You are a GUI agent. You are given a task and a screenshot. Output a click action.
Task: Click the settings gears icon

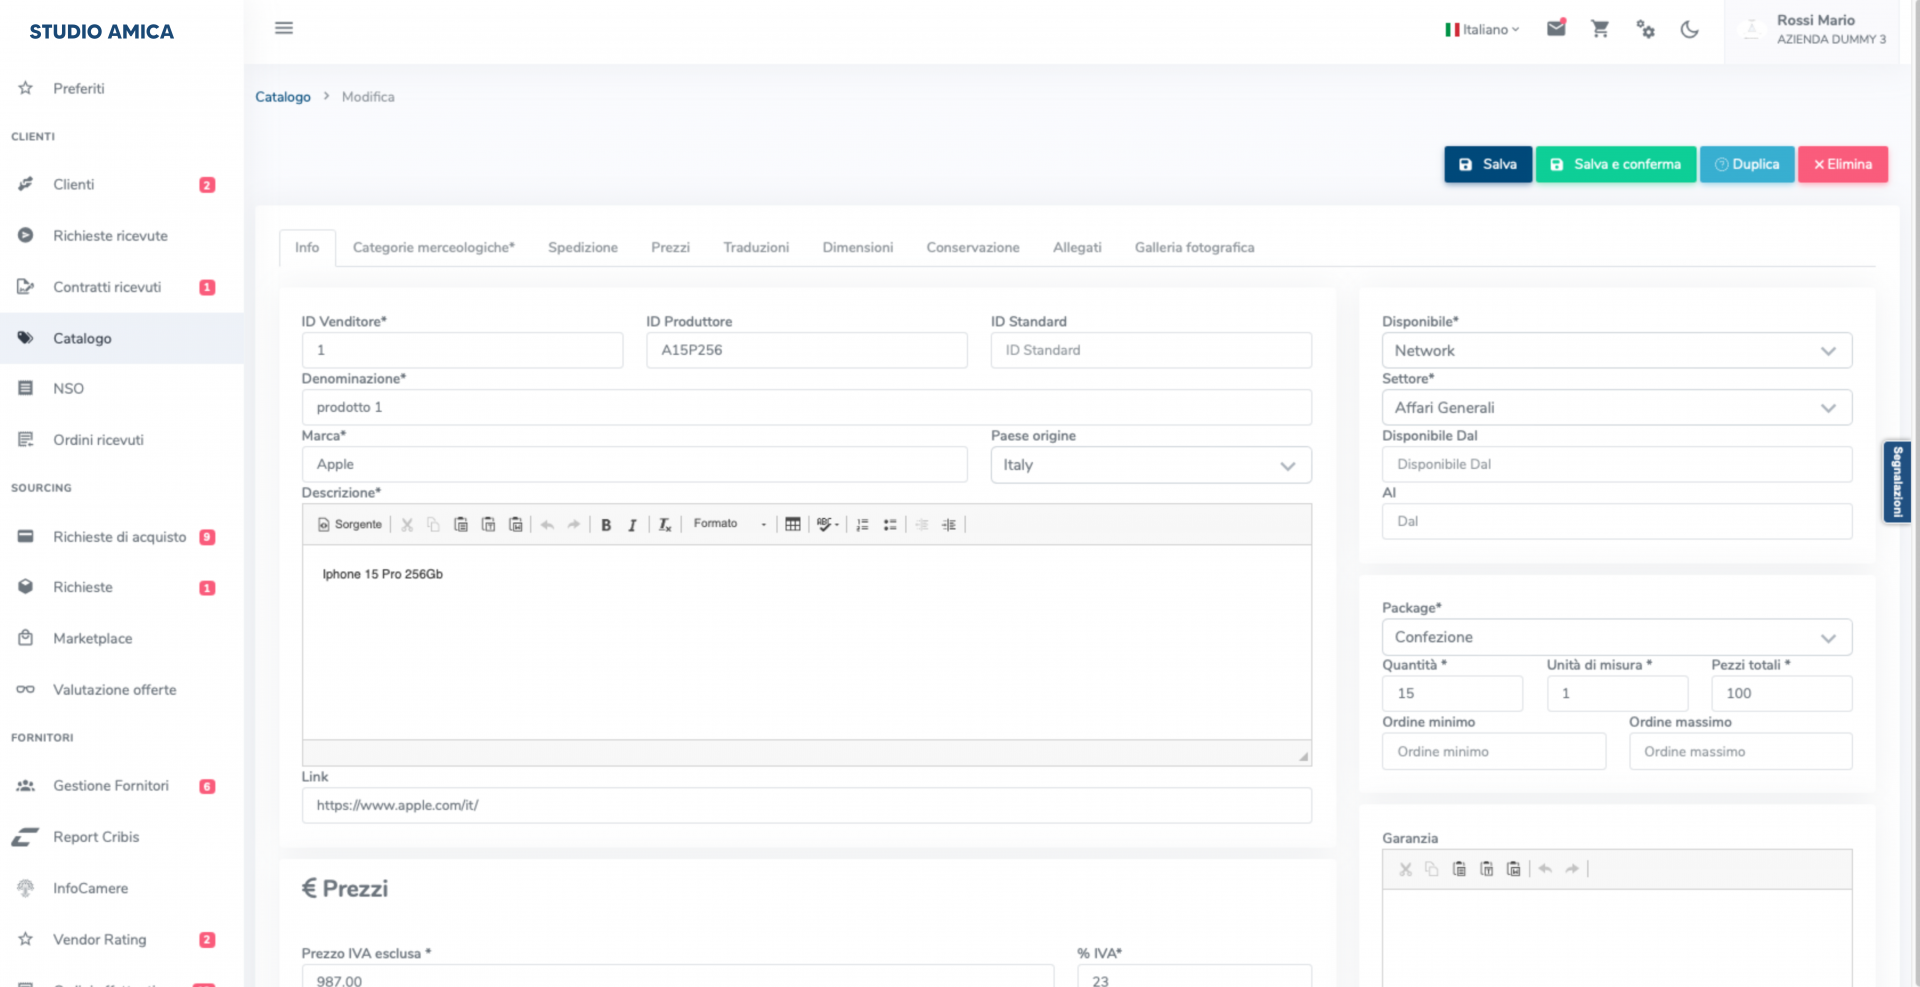pos(1645,29)
